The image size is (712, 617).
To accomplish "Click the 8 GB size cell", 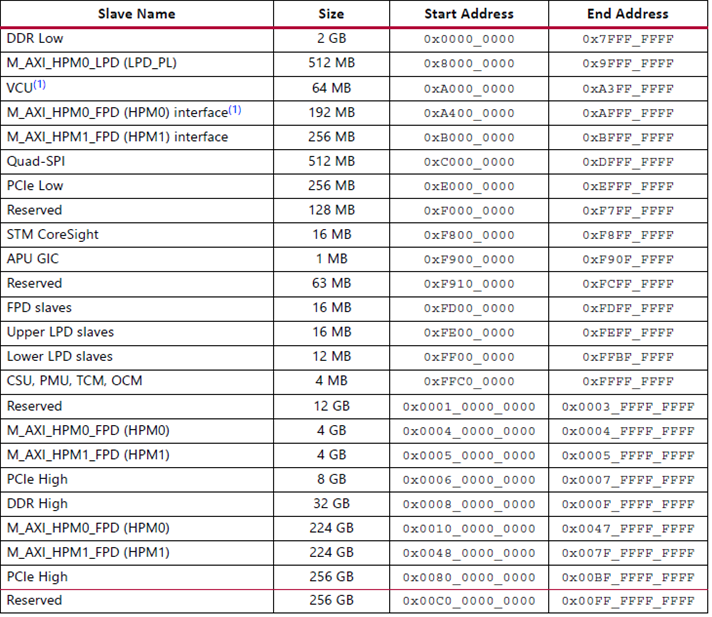I will click(x=331, y=479).
